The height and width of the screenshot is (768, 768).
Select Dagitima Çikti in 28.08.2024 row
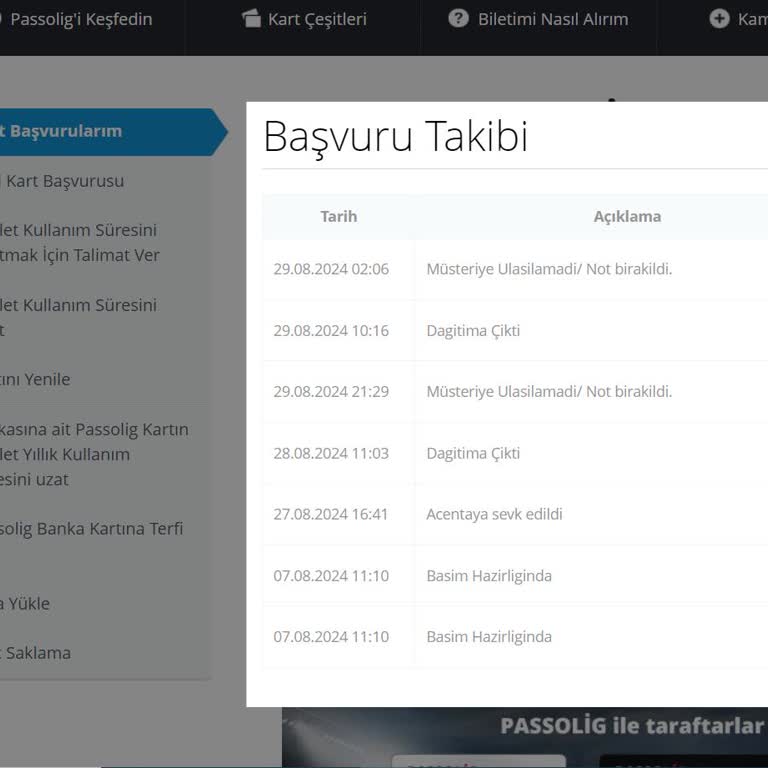pos(473,453)
